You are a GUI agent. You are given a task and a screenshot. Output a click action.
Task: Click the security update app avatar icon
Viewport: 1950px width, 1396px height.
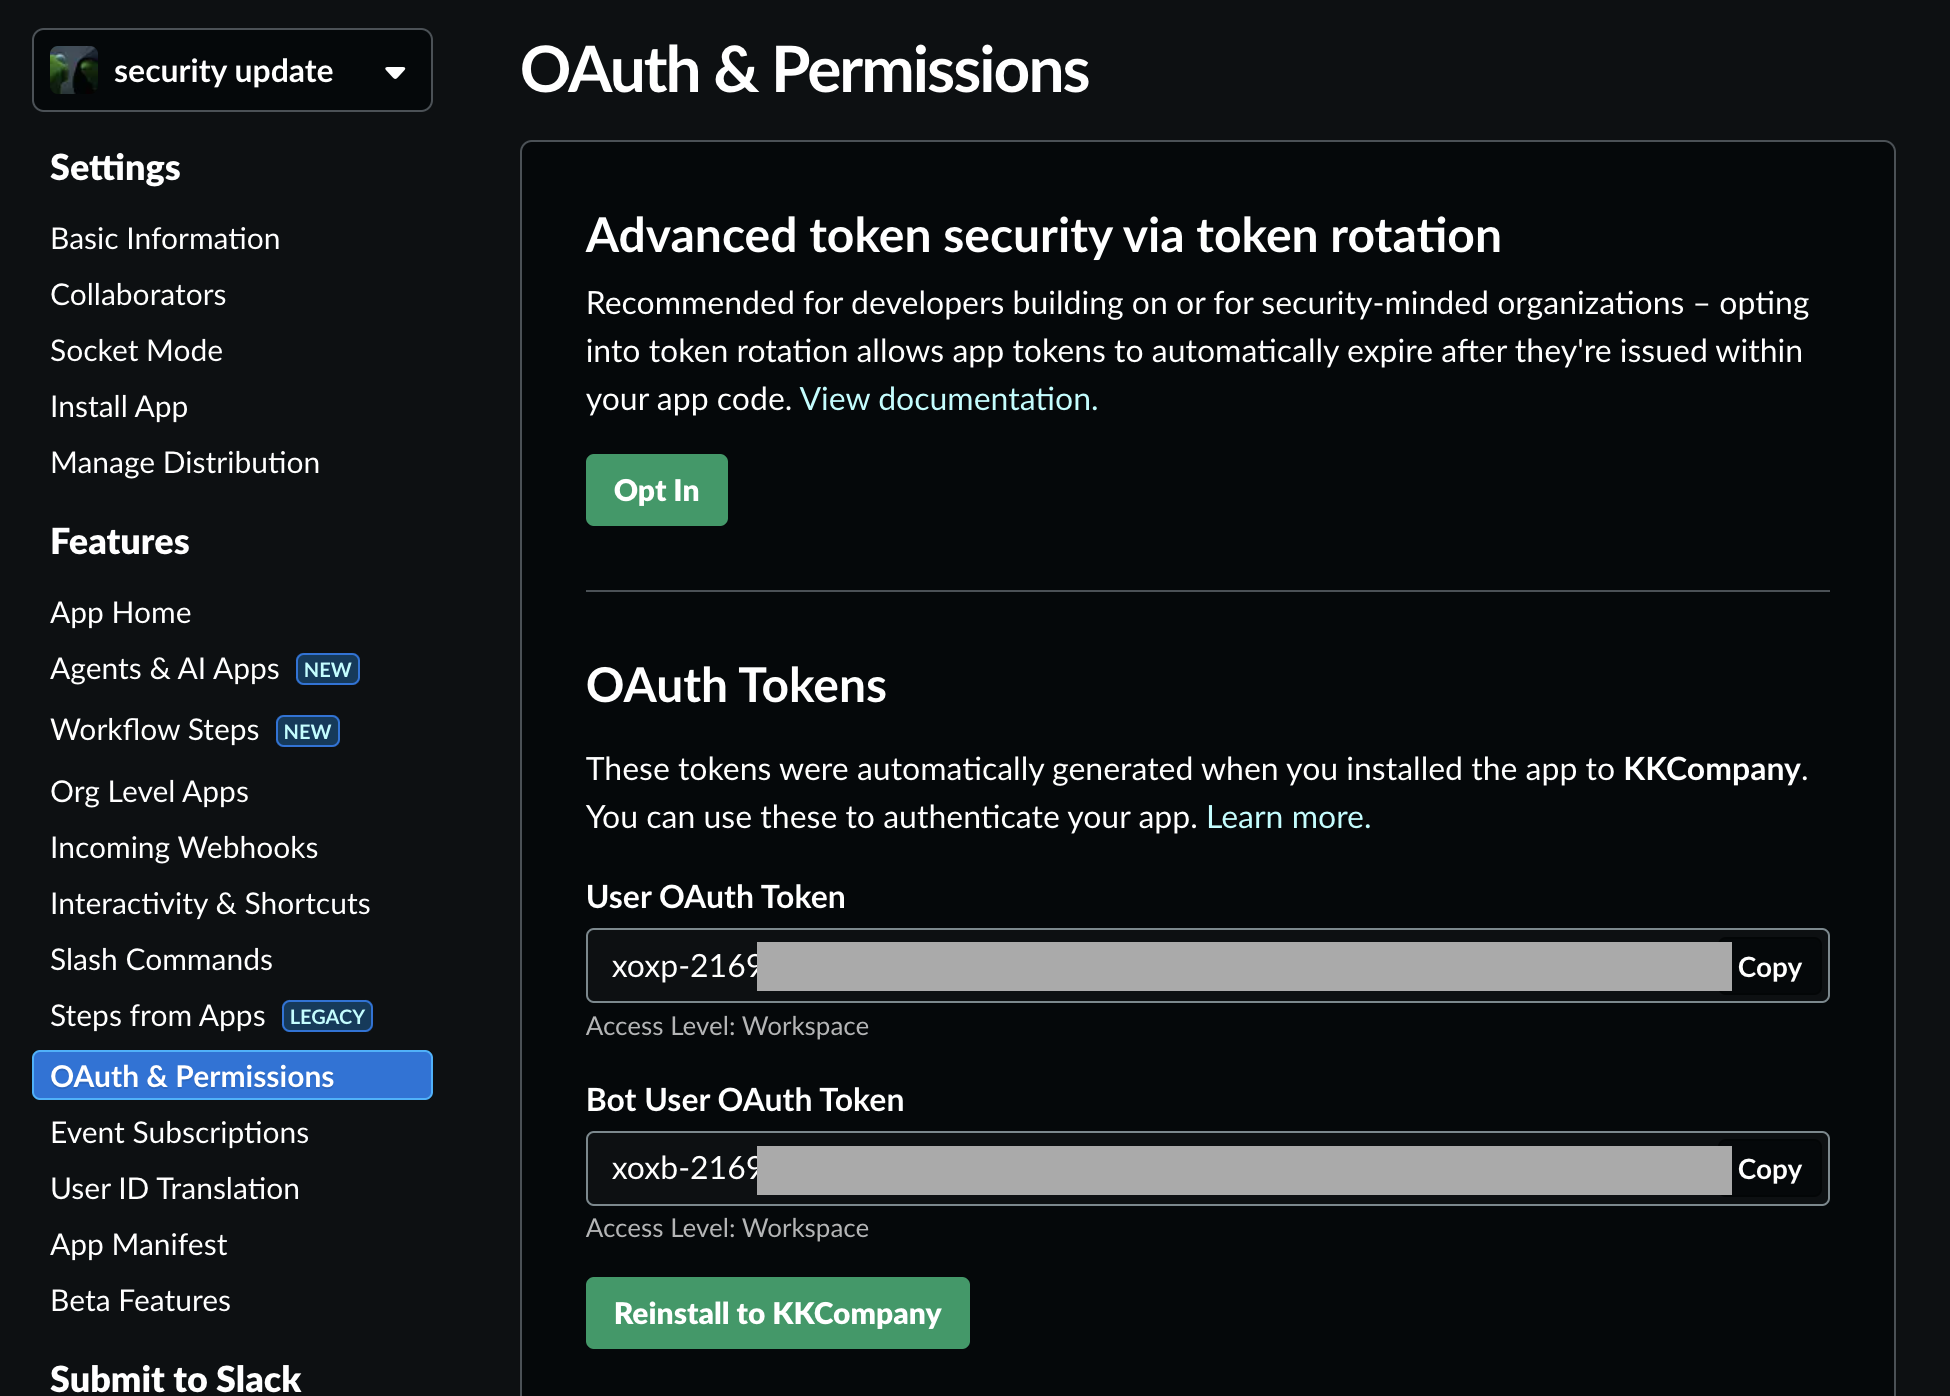coord(74,70)
